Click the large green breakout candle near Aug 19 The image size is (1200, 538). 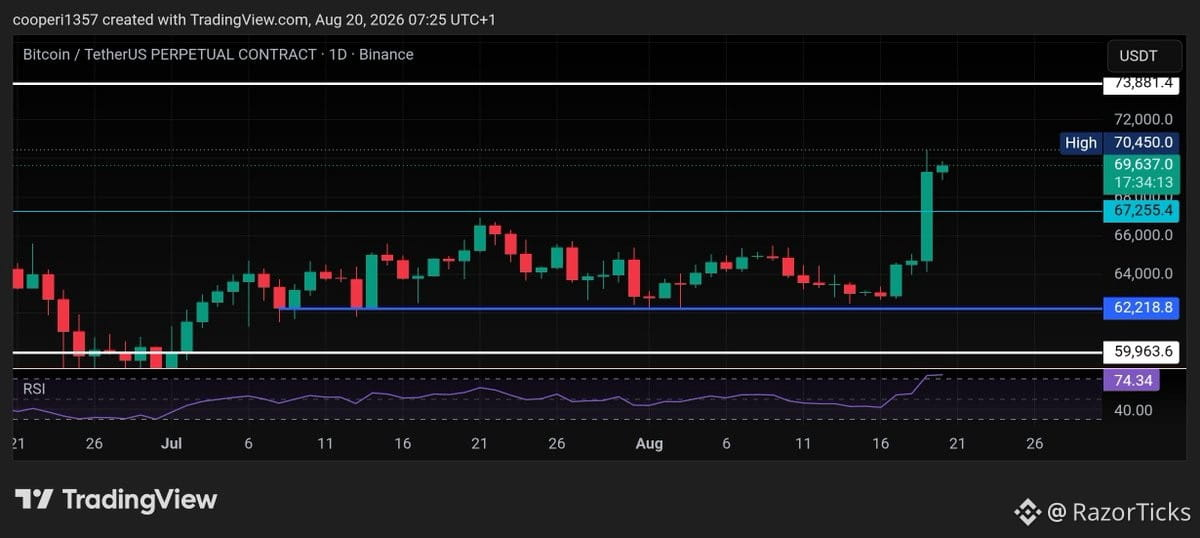pyautogui.click(x=927, y=215)
